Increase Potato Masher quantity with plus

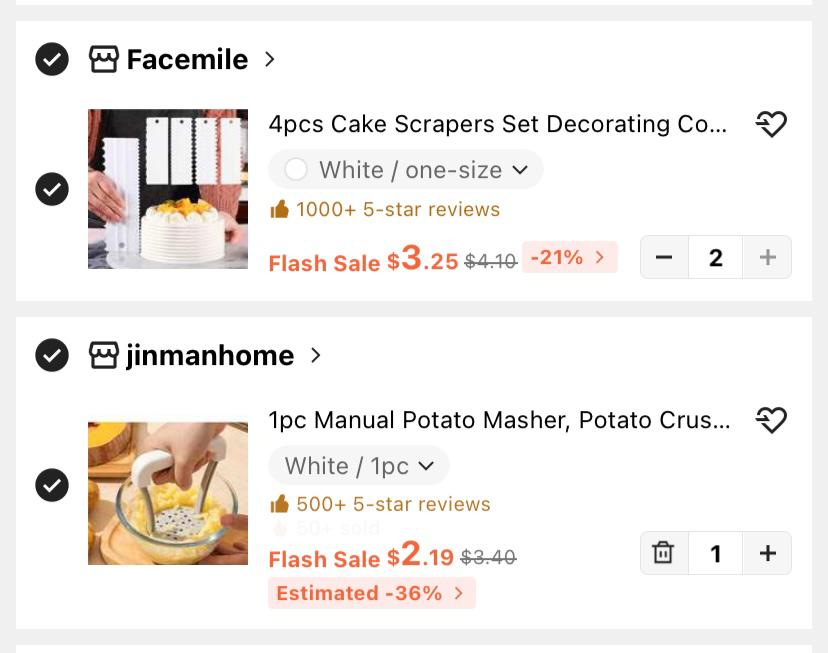pyautogui.click(x=767, y=553)
